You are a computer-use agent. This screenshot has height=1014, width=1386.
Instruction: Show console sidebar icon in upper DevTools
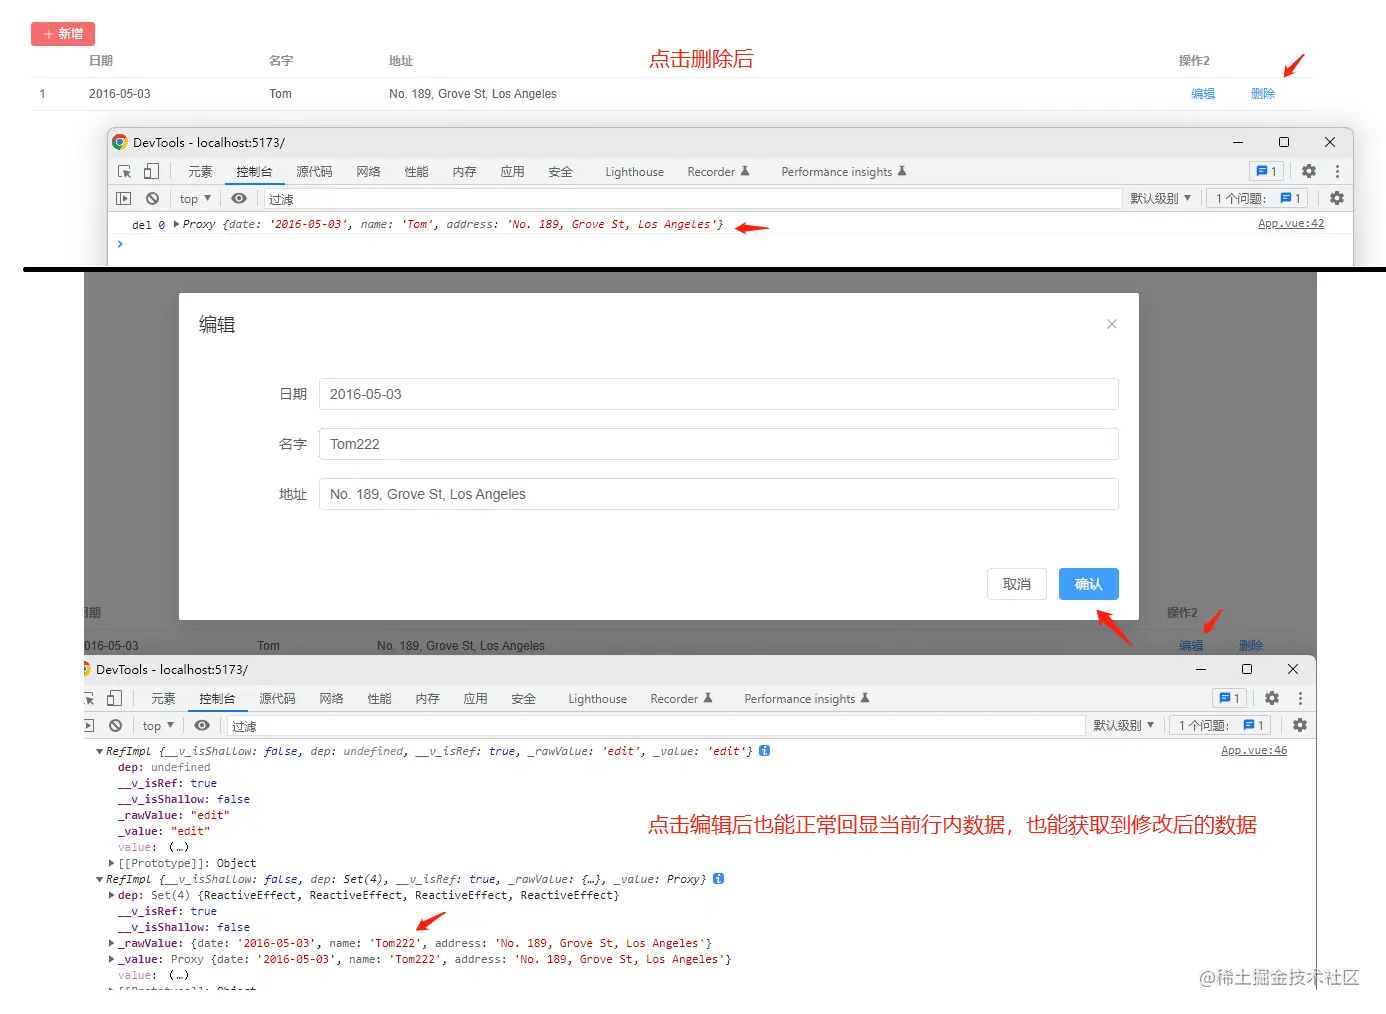(124, 199)
